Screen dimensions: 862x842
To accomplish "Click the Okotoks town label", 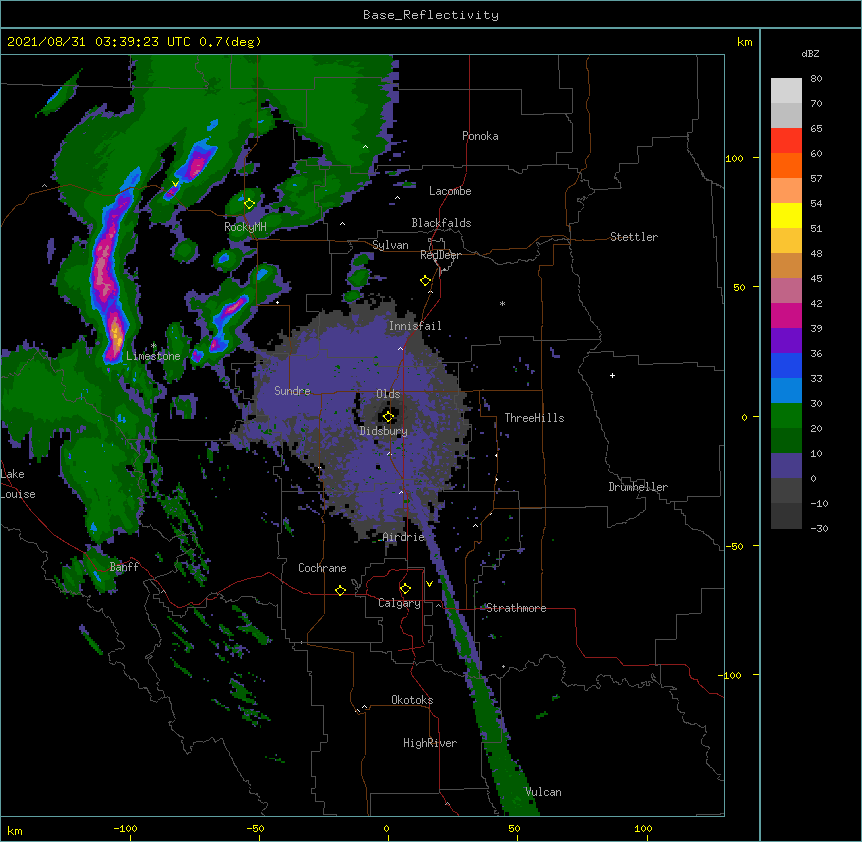I will 412,700.
